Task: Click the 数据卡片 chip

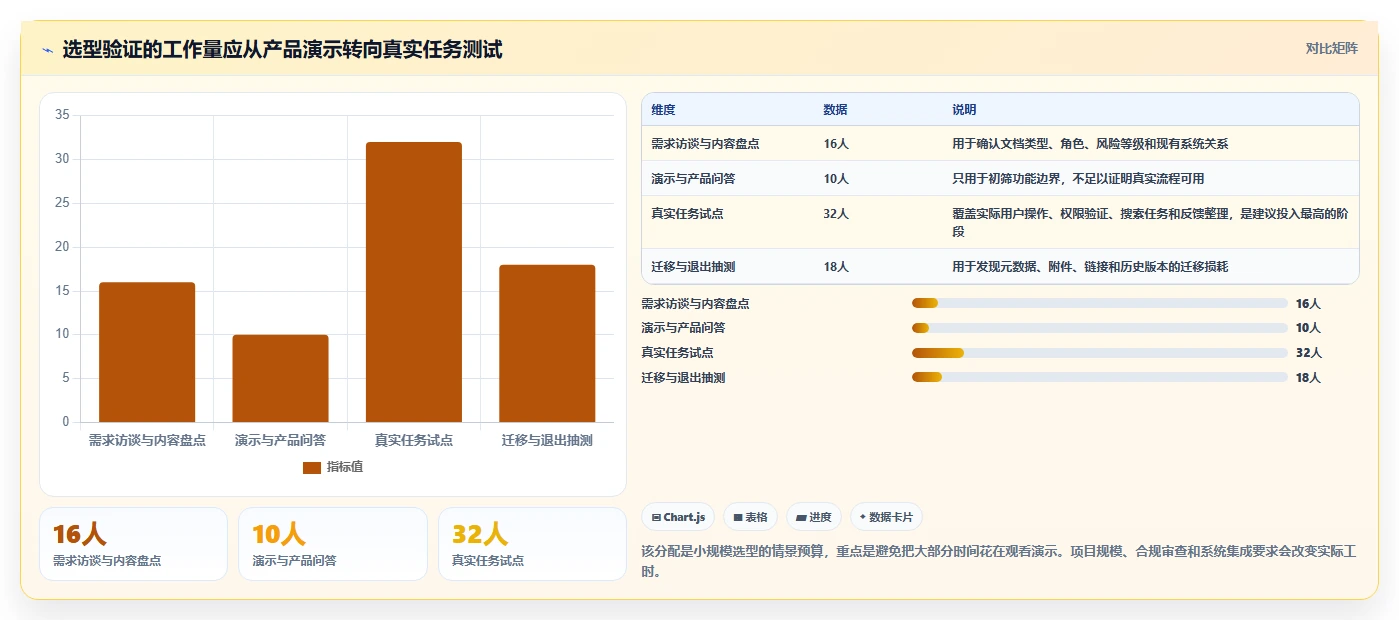Action: click(x=886, y=517)
